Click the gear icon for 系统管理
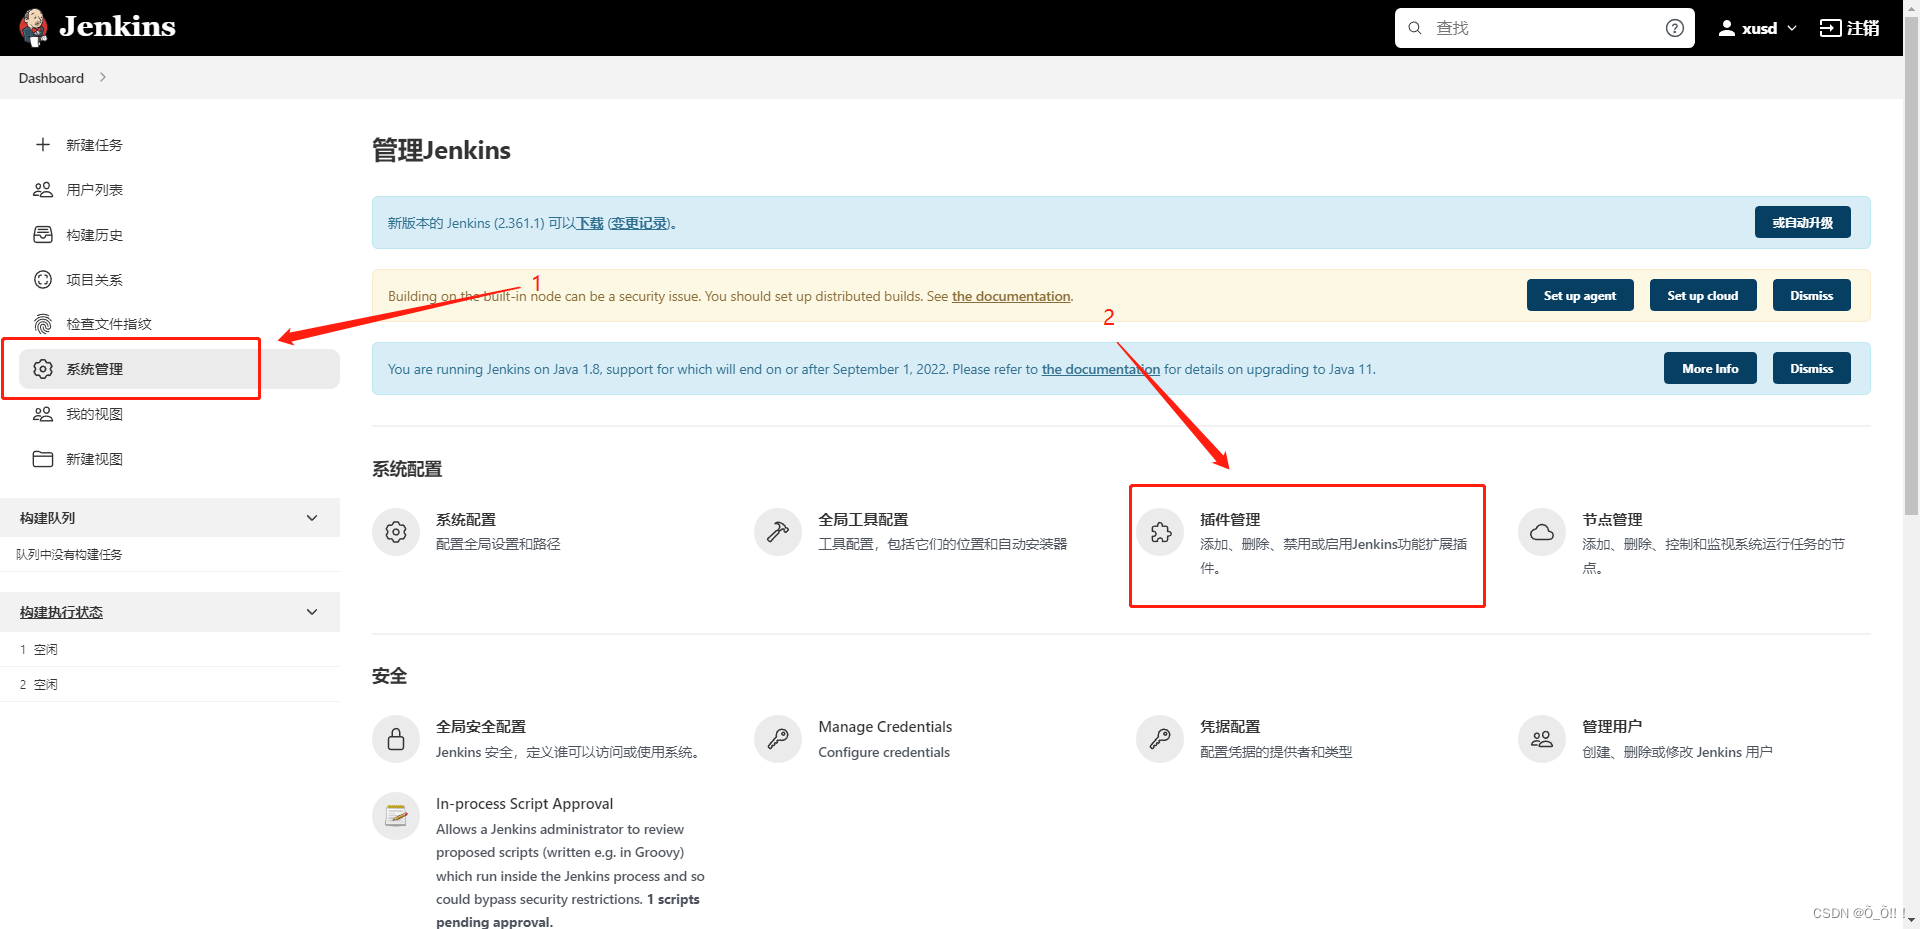Screen dimensions: 1920x929 43,369
